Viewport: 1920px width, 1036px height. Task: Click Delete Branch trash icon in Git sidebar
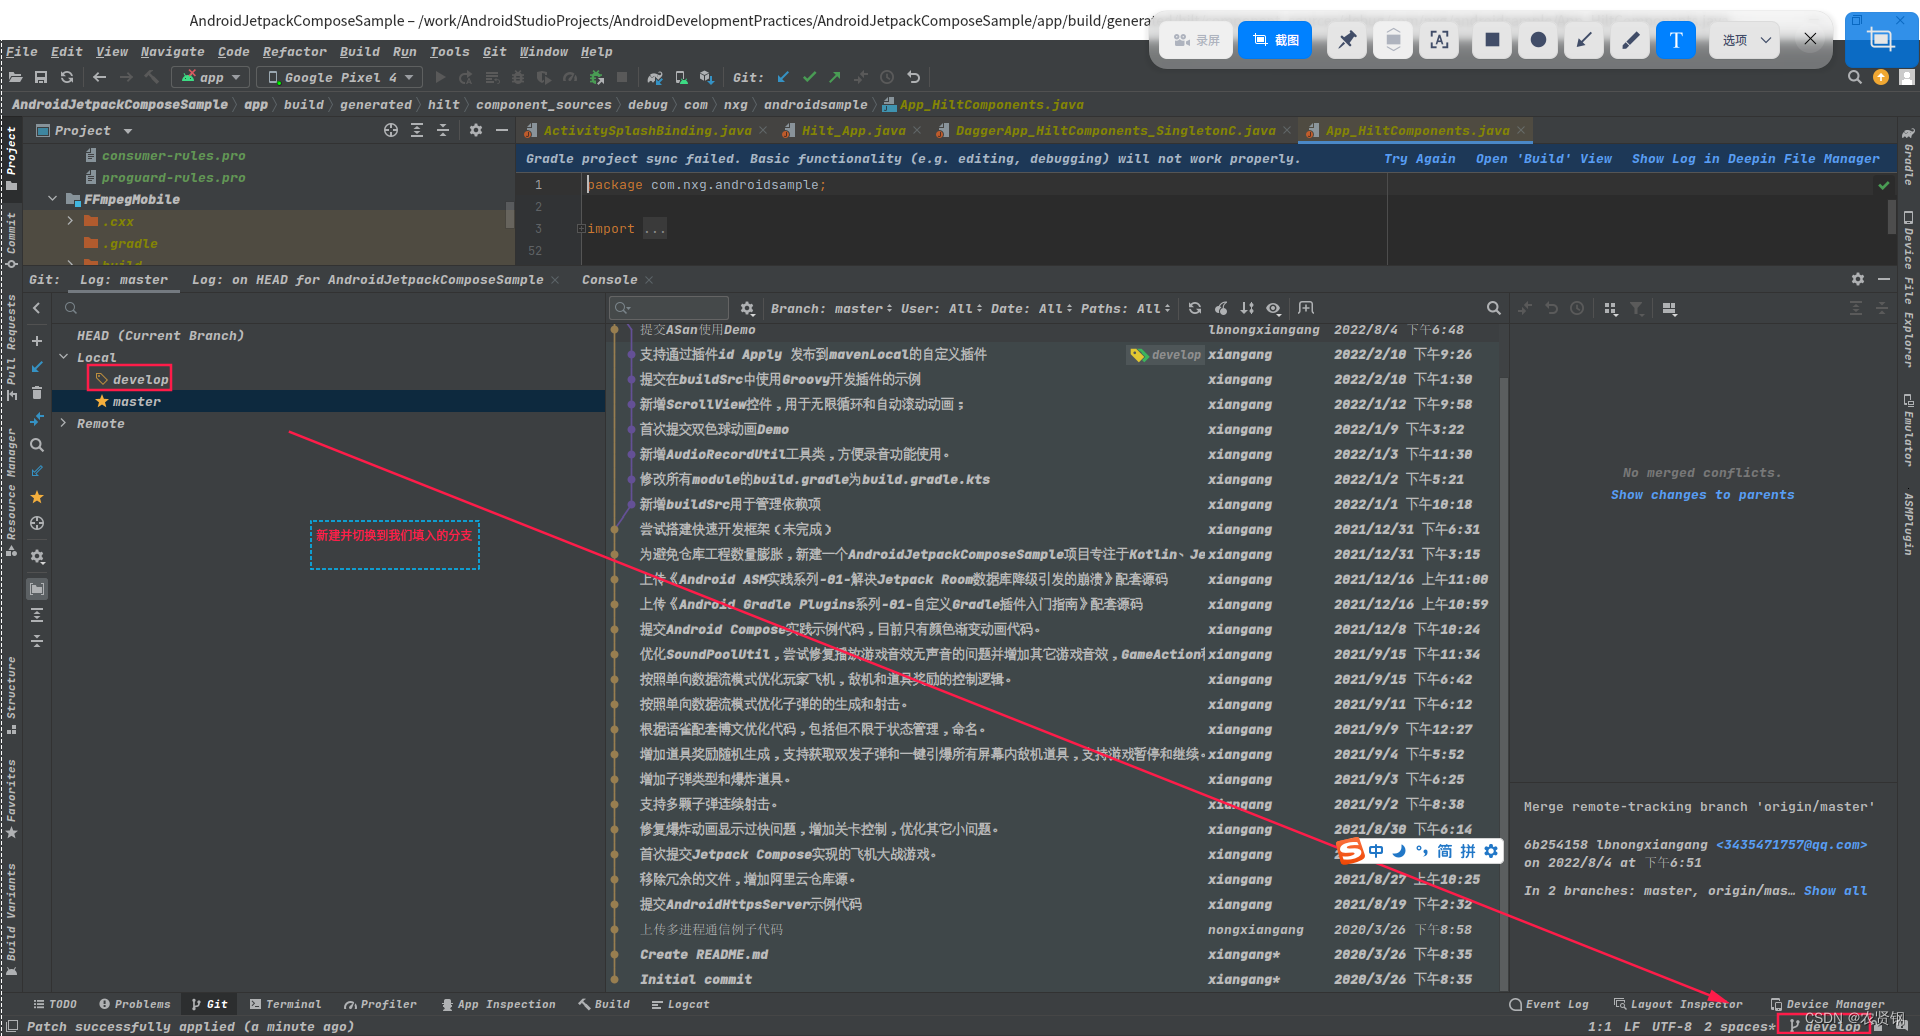[x=37, y=393]
